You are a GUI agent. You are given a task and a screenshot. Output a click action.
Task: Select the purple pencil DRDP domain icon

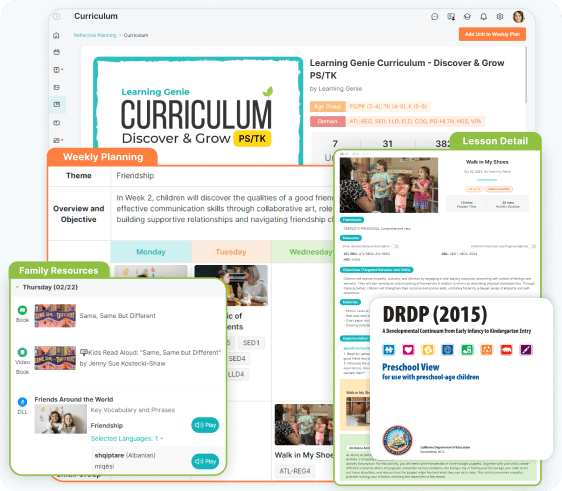pos(526,349)
